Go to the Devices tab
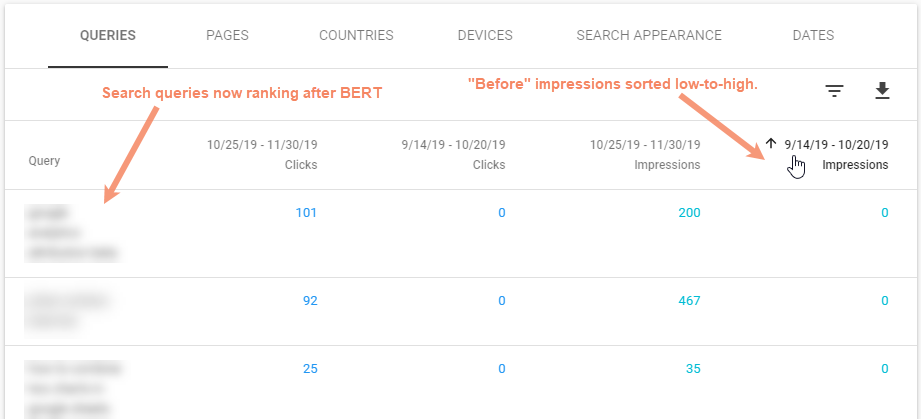 coord(485,35)
